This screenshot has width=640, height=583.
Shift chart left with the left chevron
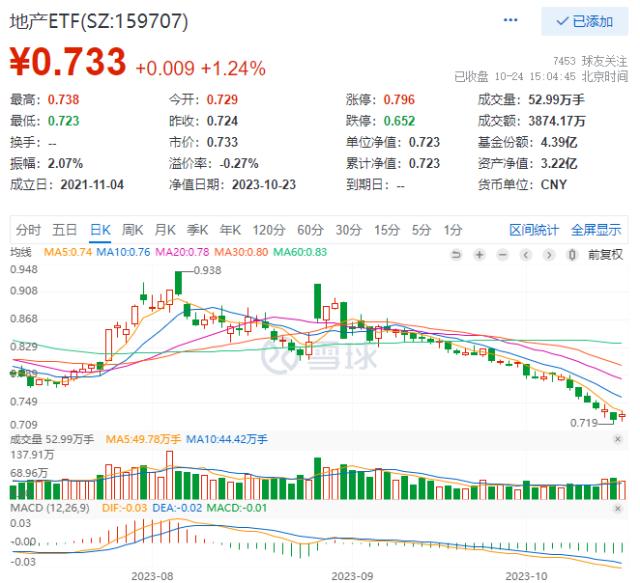(526, 255)
